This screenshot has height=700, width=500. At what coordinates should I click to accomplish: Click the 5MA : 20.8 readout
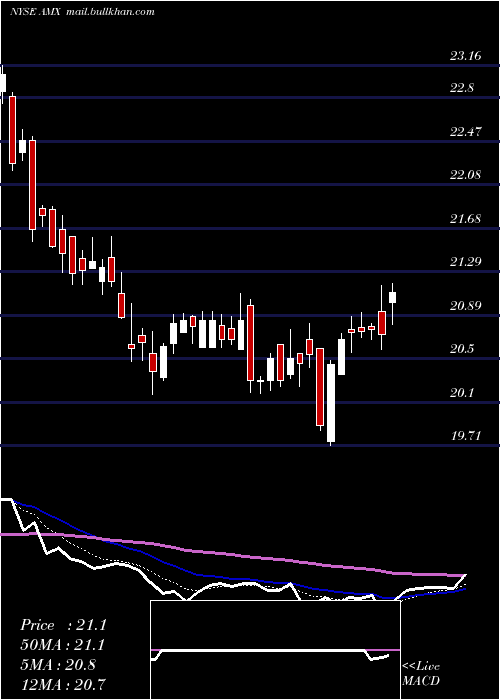click(x=58, y=665)
